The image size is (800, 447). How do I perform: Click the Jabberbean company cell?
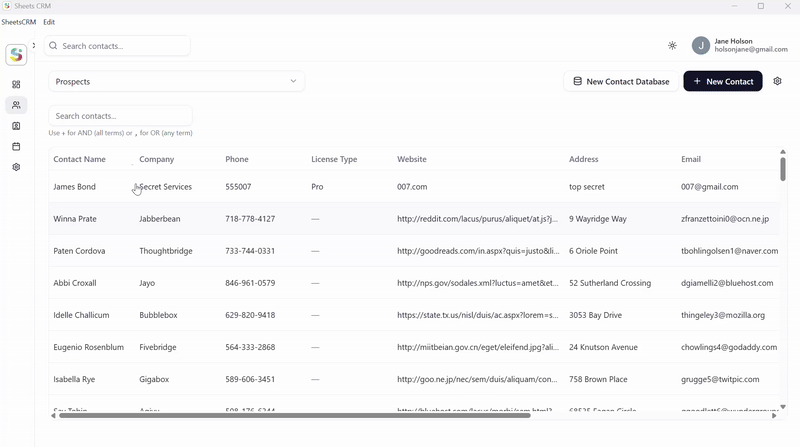click(160, 219)
